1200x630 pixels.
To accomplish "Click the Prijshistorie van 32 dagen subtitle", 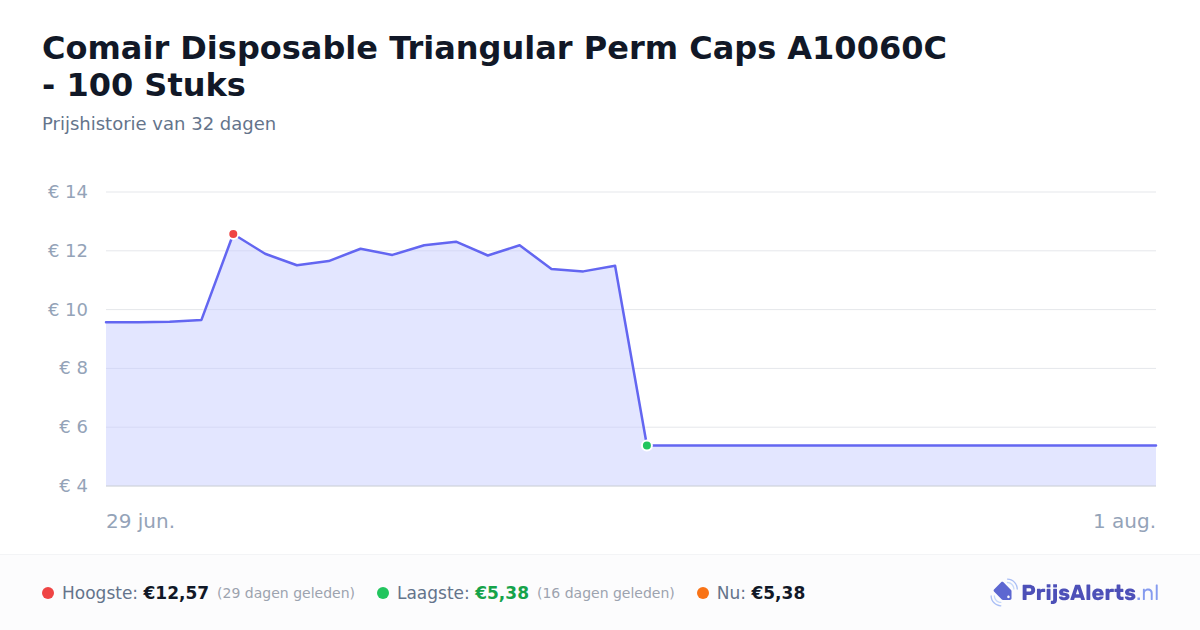I will [159, 124].
